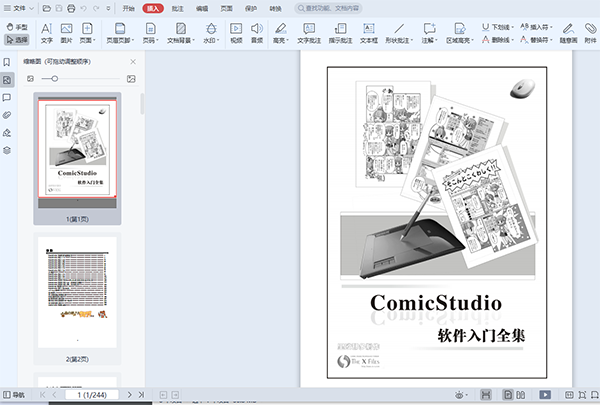Open the layers panel in left sidebar
Screen dimensions: 600x405
click(8, 150)
